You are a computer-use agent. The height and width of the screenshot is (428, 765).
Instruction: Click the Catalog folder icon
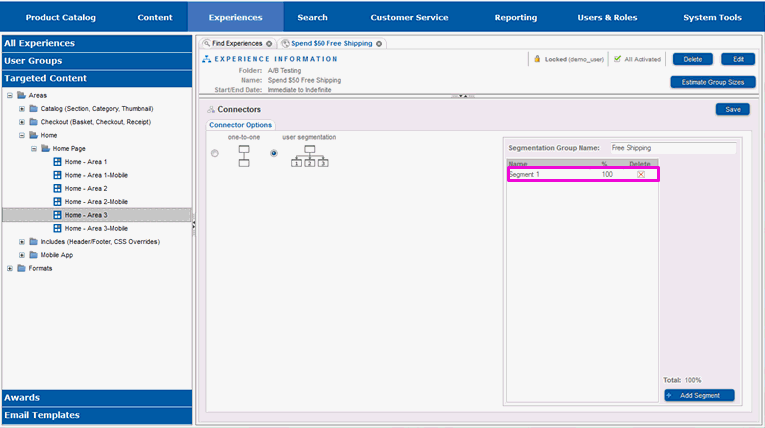pos(34,108)
